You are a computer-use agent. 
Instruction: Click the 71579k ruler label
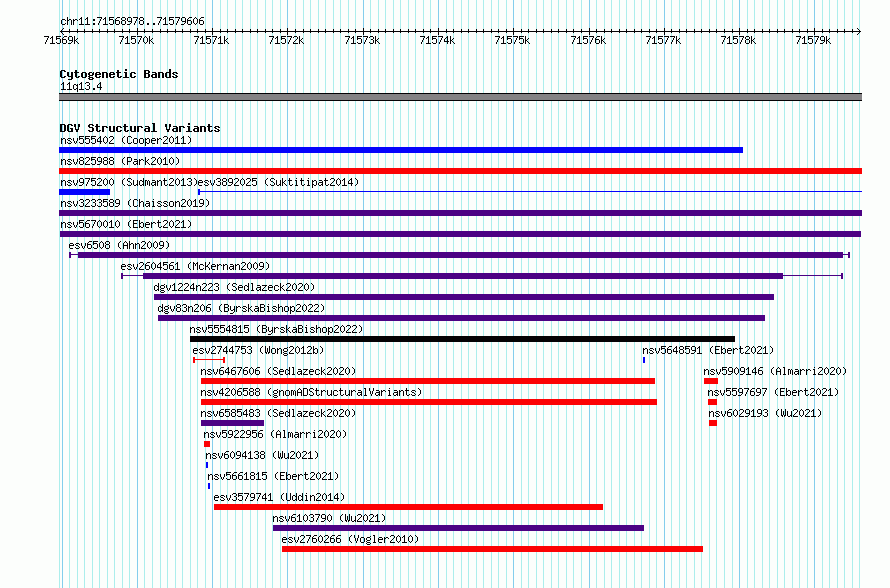point(813,40)
